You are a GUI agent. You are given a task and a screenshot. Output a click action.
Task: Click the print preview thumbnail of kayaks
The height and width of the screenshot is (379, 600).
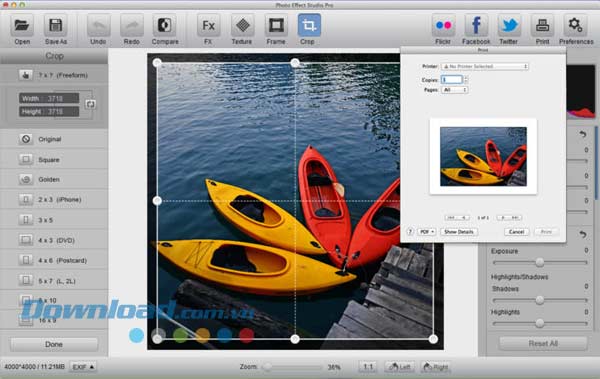click(x=483, y=157)
